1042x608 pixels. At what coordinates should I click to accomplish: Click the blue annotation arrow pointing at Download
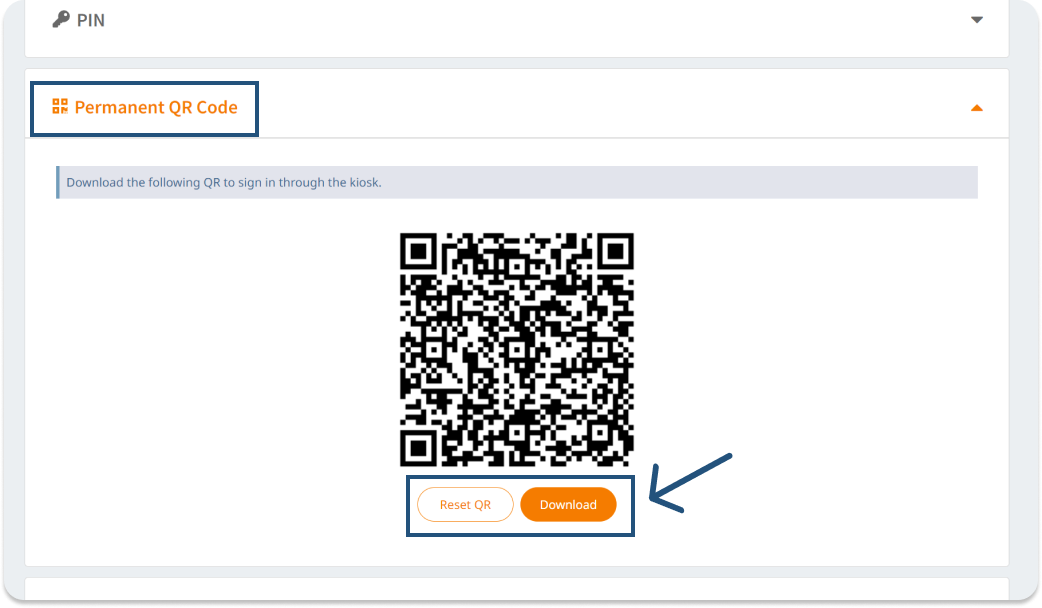(x=690, y=484)
